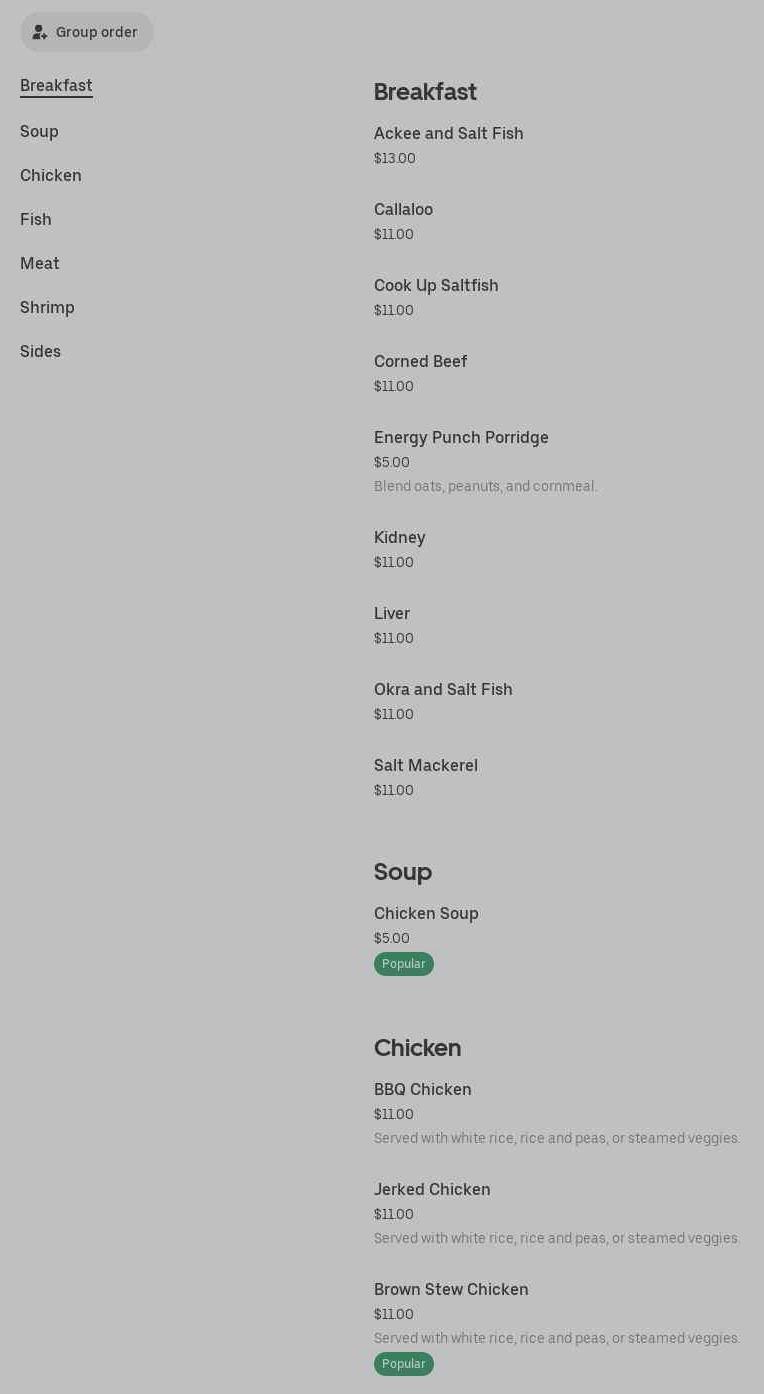This screenshot has width=764, height=1394.
Task: Go to the Chicken category in sidebar
Action: pyautogui.click(x=51, y=176)
